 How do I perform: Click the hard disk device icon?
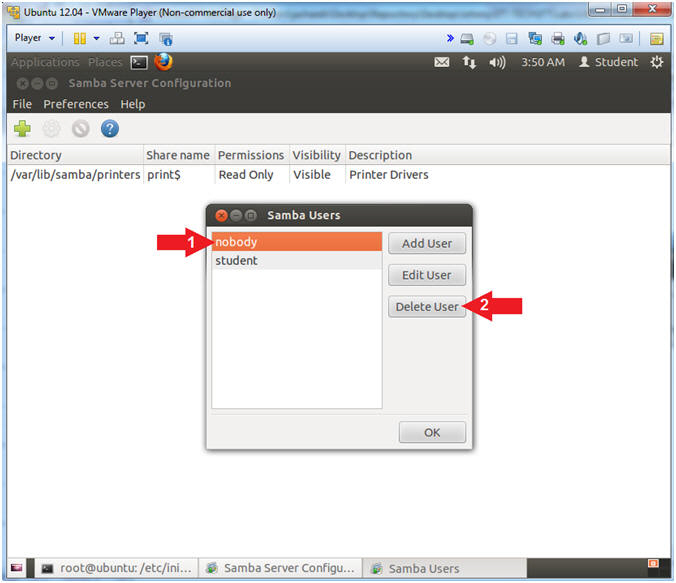(467, 39)
